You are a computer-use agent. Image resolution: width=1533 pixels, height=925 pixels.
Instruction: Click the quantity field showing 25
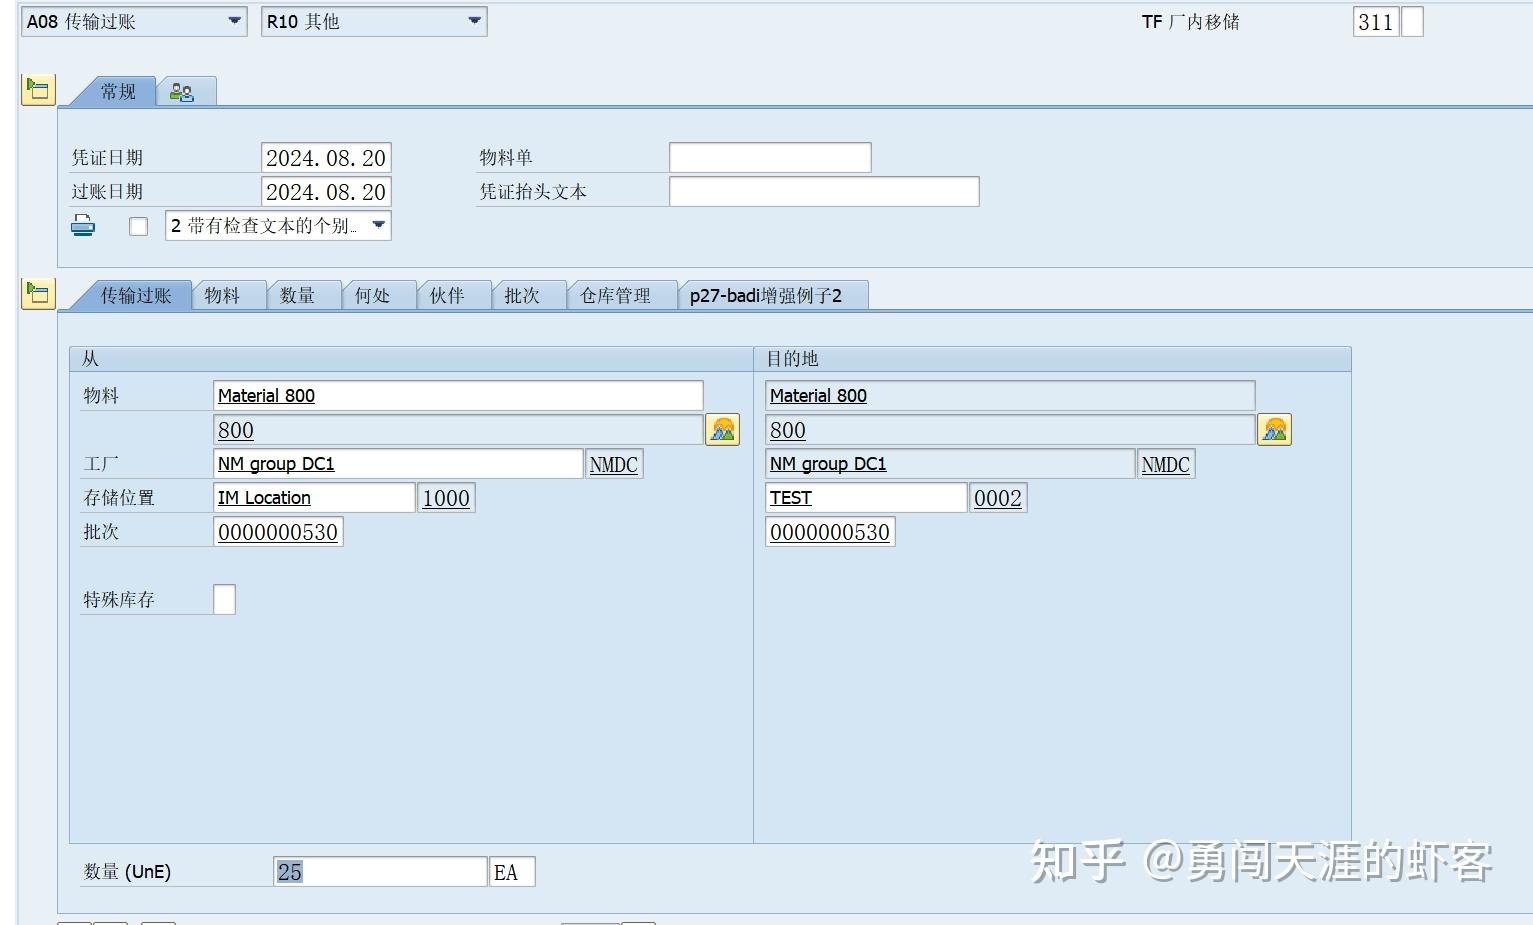379,870
